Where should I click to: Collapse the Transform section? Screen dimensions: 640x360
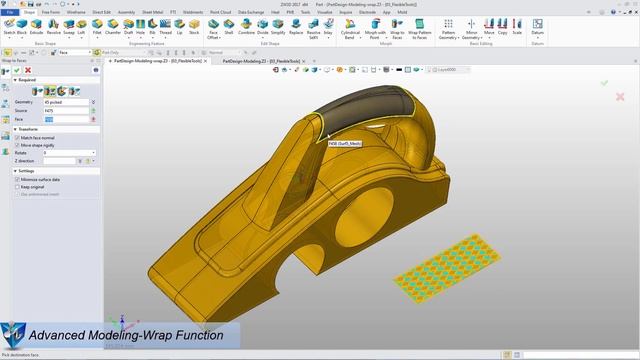tap(16, 129)
